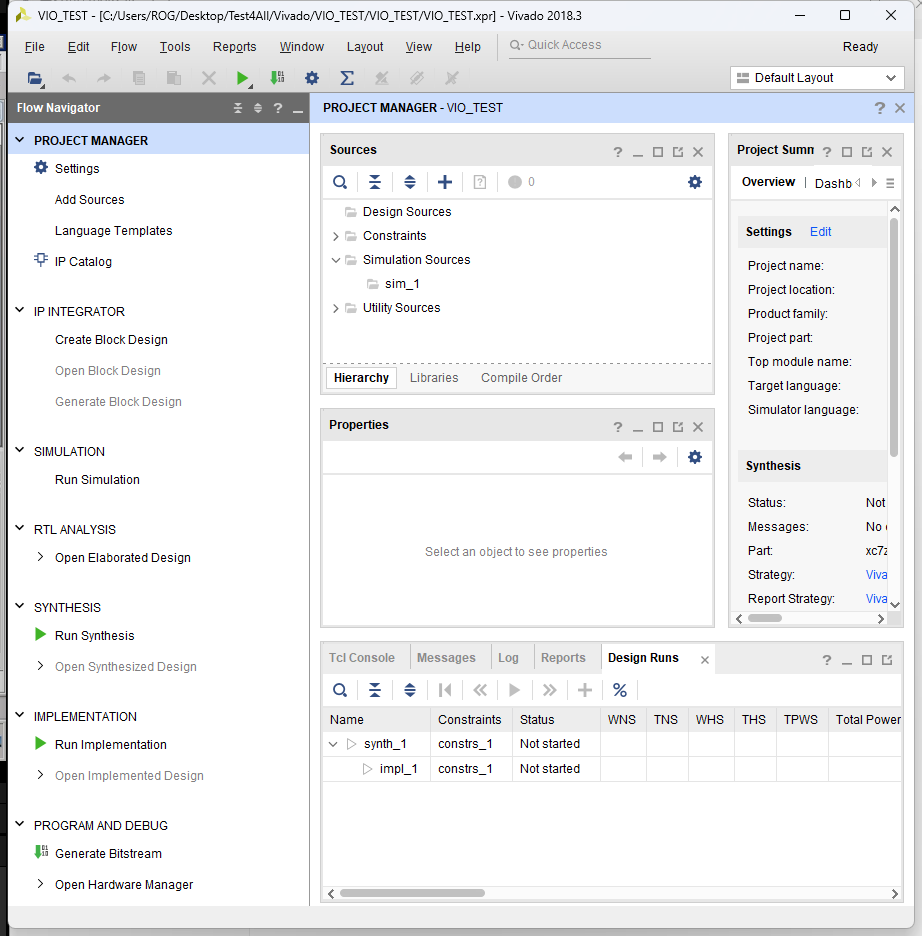
Task: Open IP Catalog from Flow Navigator
Action: pyautogui.click(x=83, y=261)
